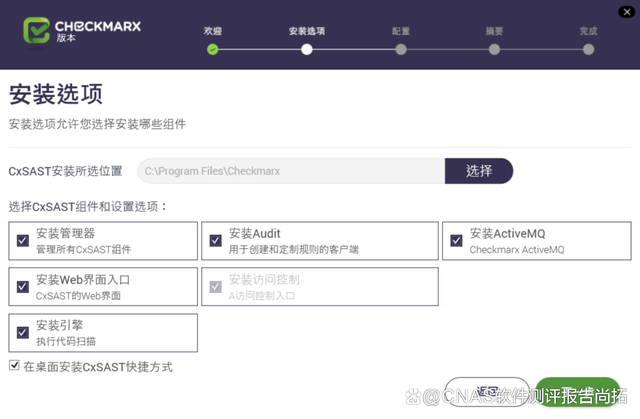This screenshot has height=419, width=640.
Task: Click the Checkmarx ActiveMQ description text
Action: (517, 249)
